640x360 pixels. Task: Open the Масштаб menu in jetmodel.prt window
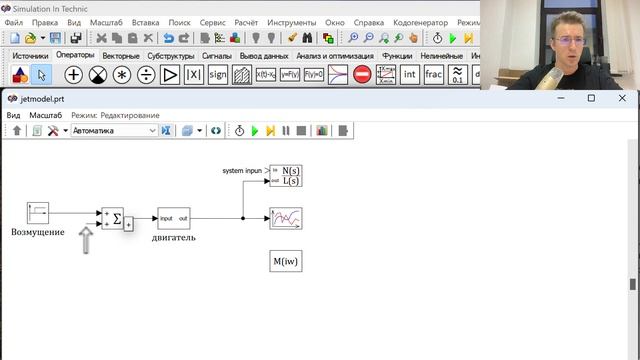point(45,115)
